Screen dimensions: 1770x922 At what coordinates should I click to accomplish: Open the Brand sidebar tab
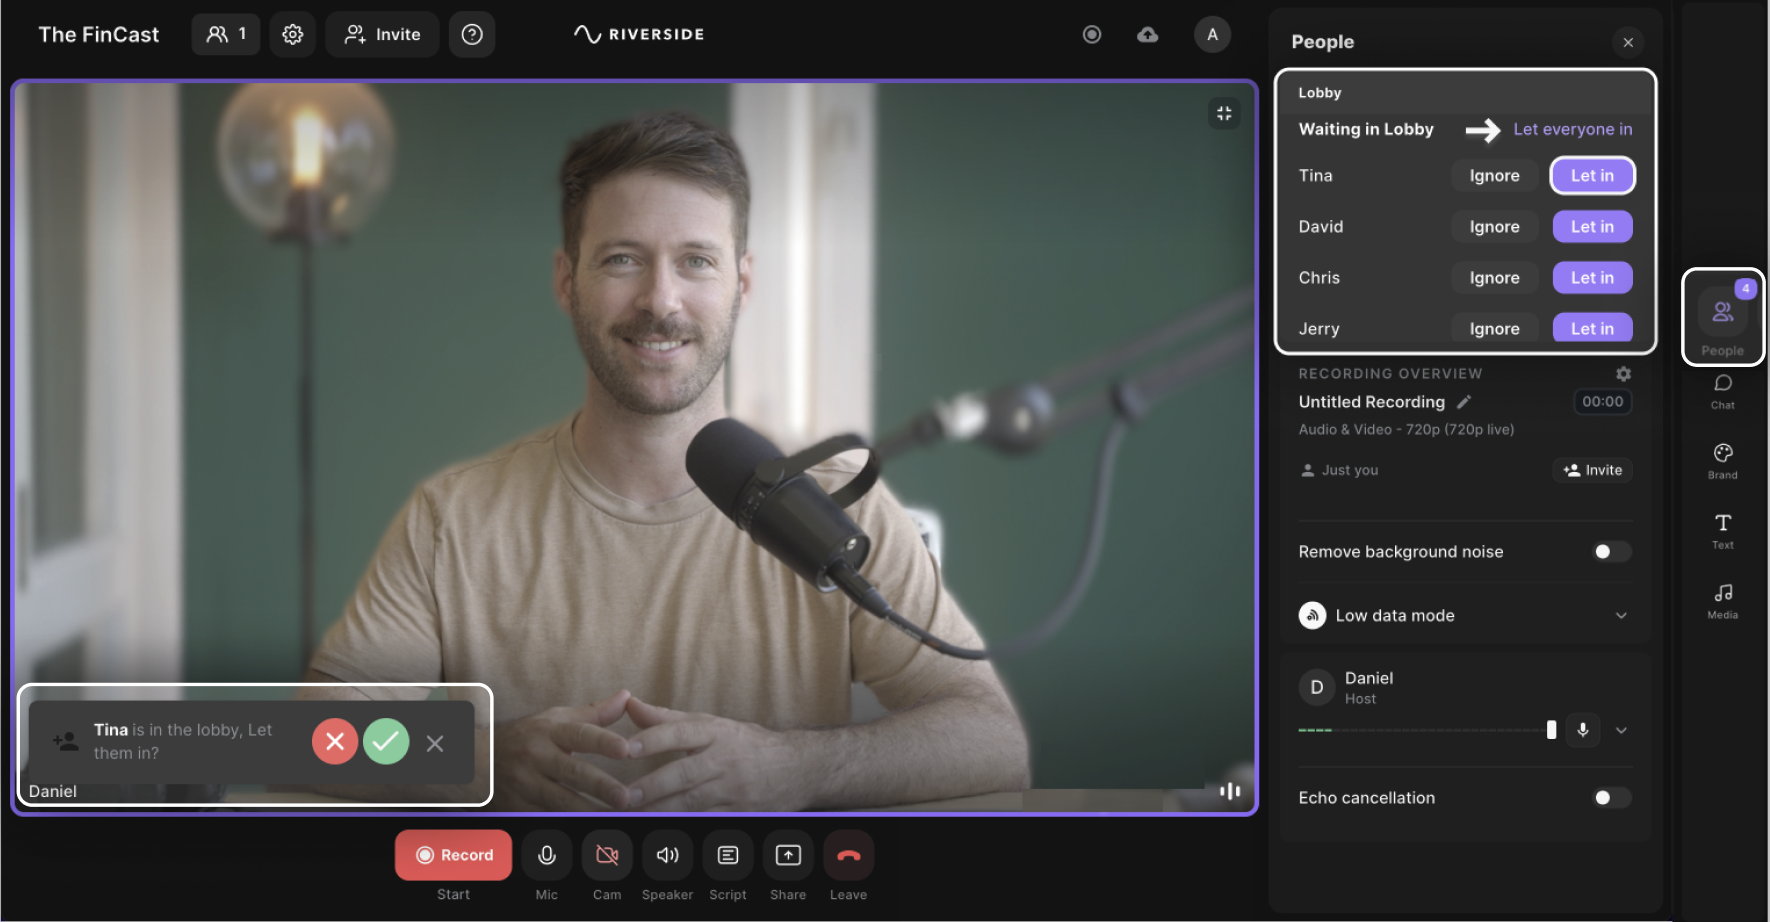pos(1722,461)
